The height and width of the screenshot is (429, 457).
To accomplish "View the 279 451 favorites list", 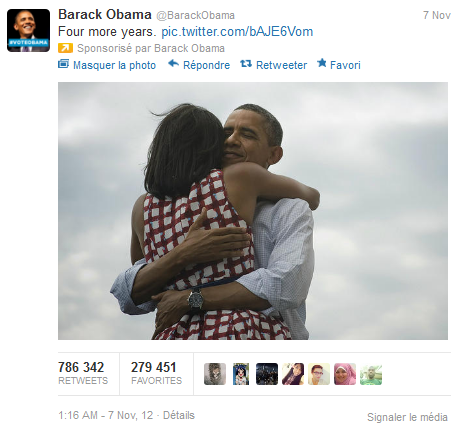I will 156,373.
